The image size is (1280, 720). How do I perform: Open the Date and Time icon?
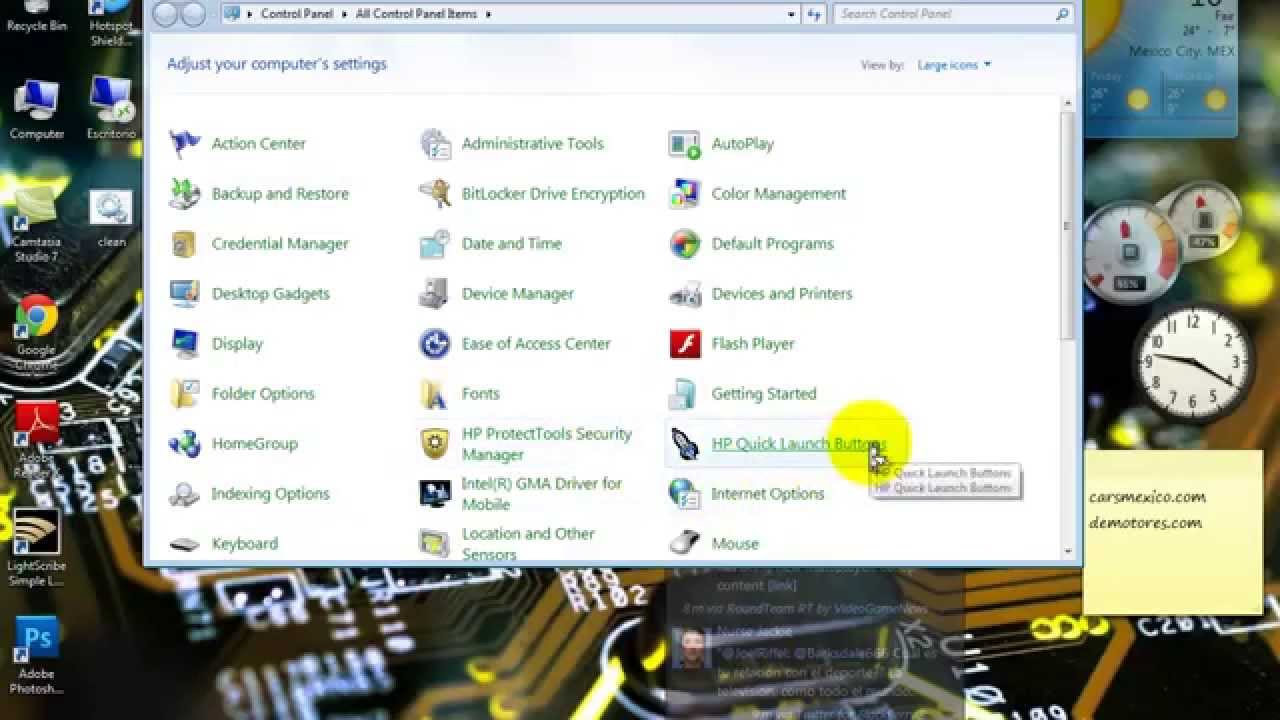click(x=435, y=244)
